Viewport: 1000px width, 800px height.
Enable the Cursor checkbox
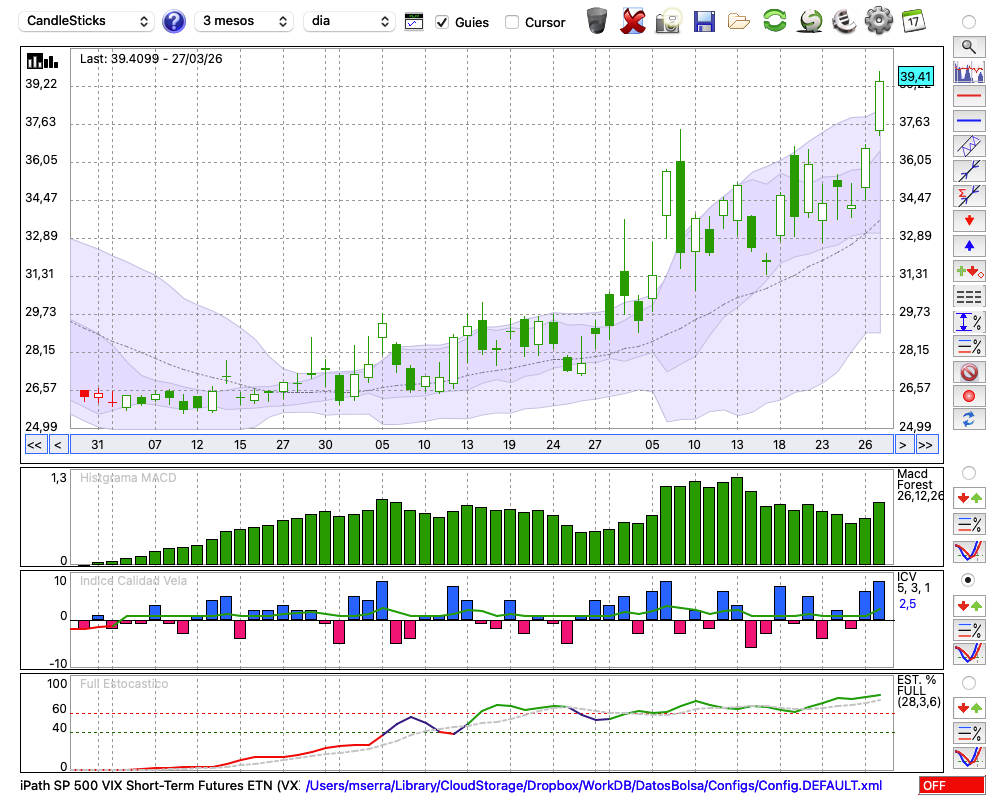pos(512,22)
